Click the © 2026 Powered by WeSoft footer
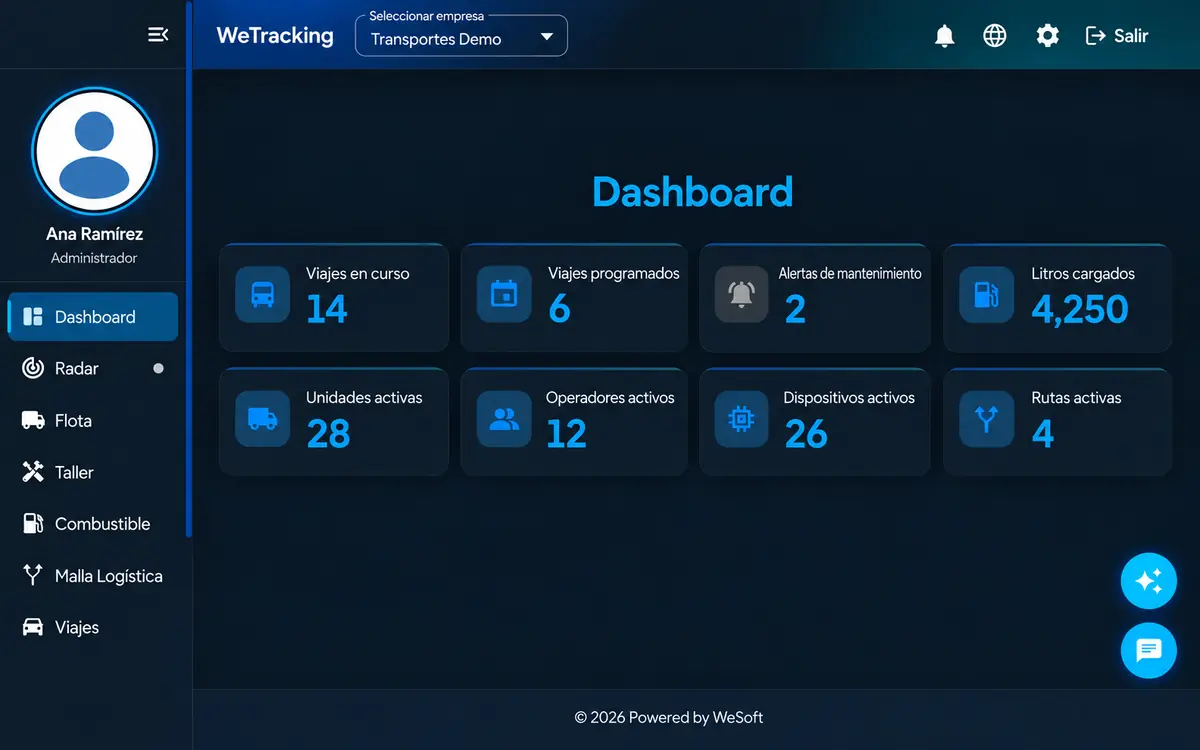Image resolution: width=1200 pixels, height=750 pixels. coord(668,717)
